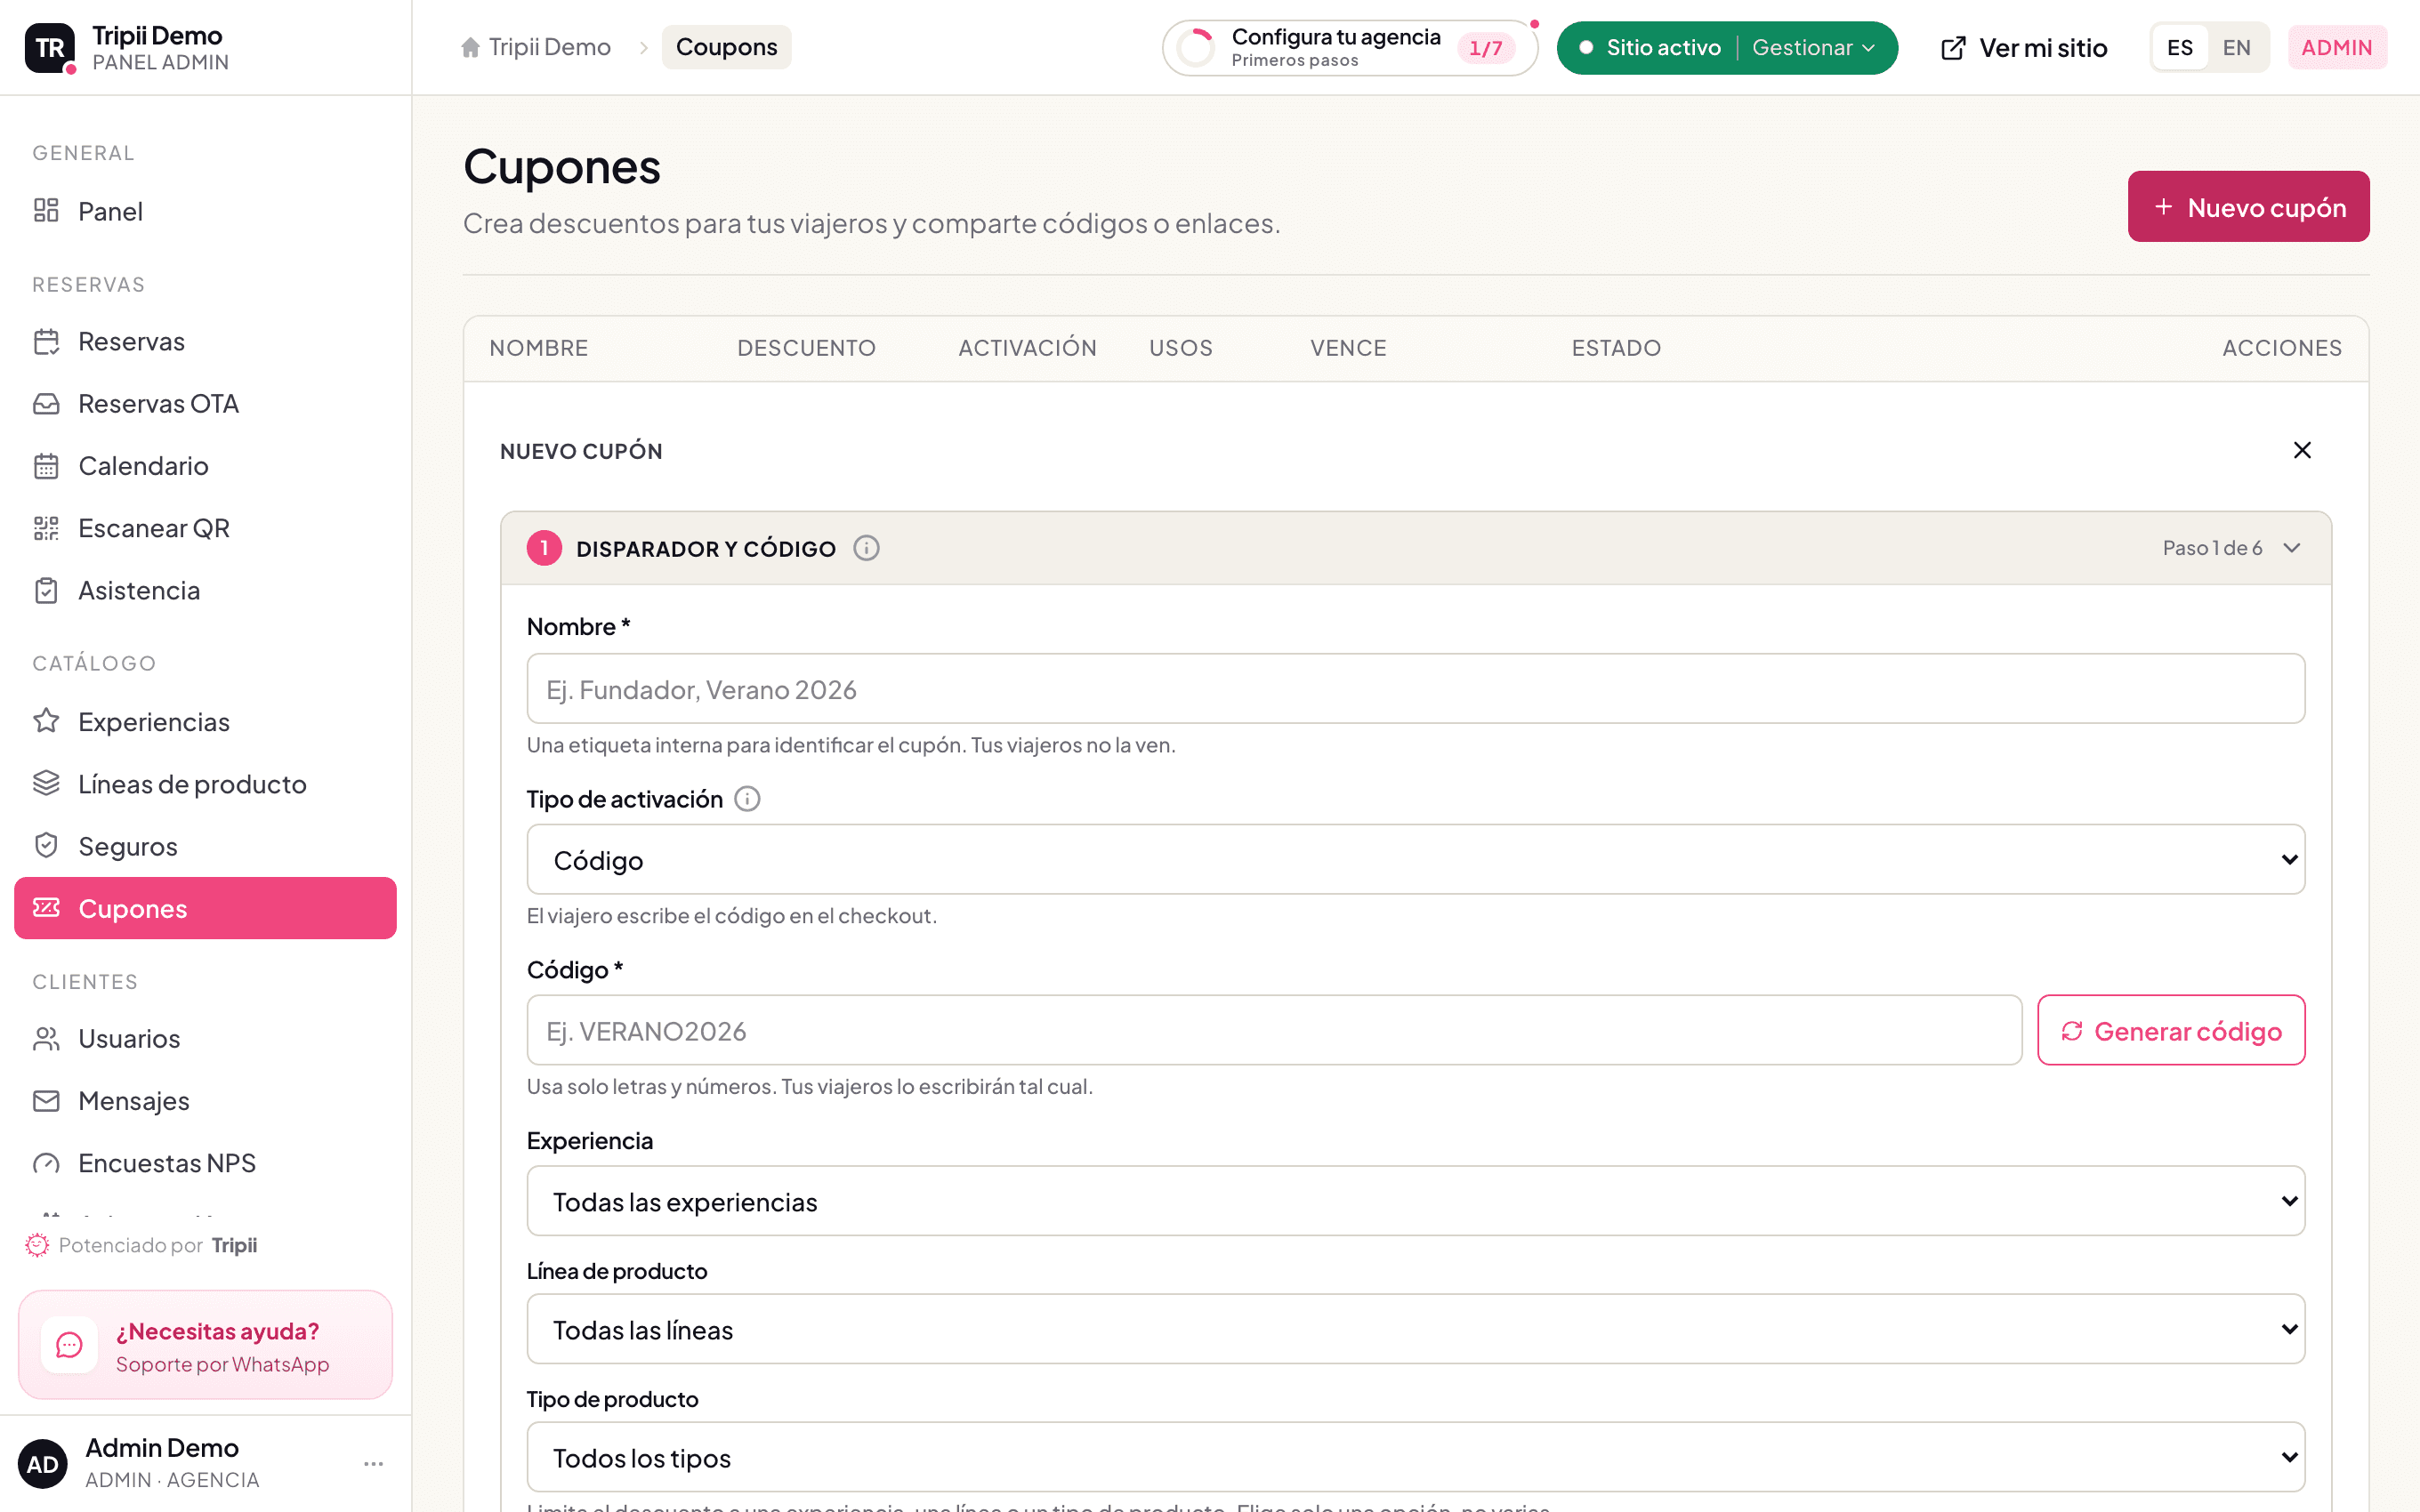Click the info icon next to Tipo de activación

tap(747, 799)
